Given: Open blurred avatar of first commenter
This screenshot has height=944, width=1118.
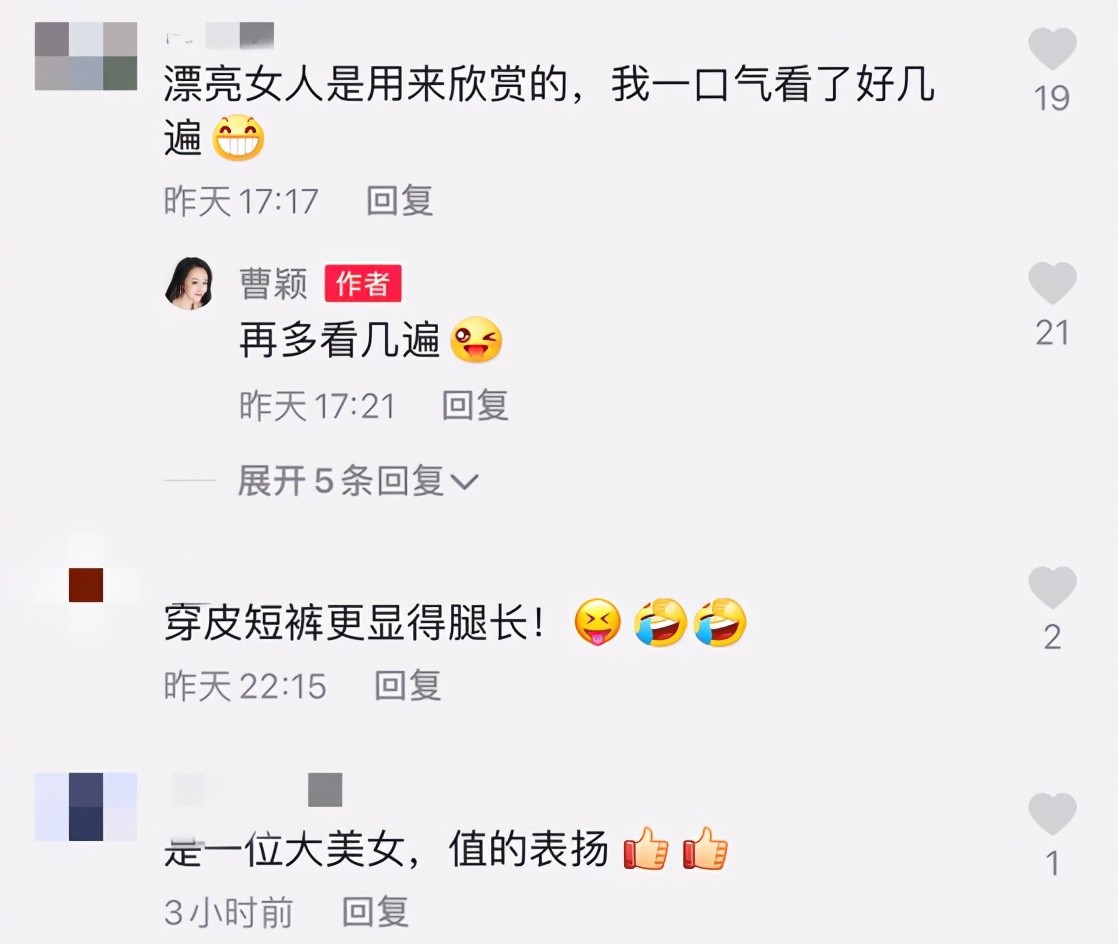Looking at the screenshot, I should tap(86, 56).
